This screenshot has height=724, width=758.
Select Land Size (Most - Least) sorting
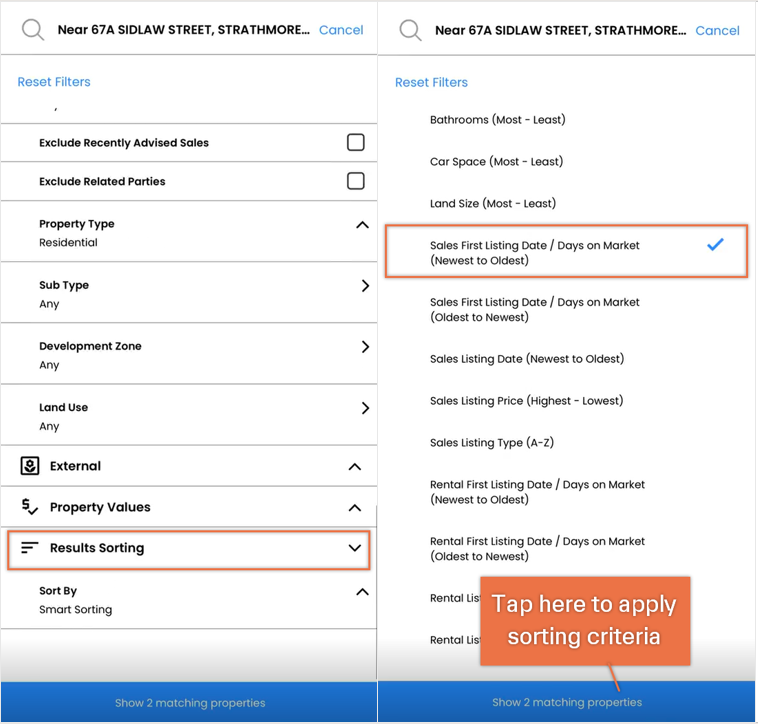click(493, 203)
